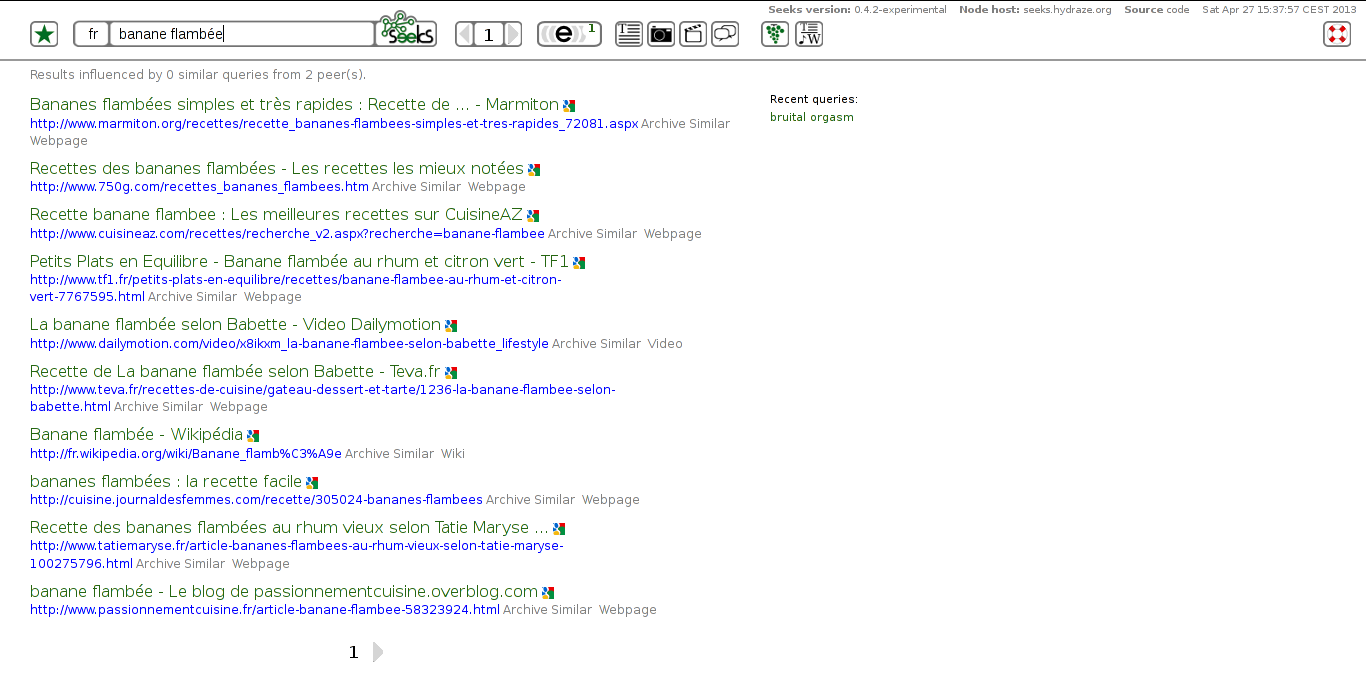Open 'Bananes flambées simples et très rapides' Marmiton result
The image size is (1366, 682).
[294, 104]
